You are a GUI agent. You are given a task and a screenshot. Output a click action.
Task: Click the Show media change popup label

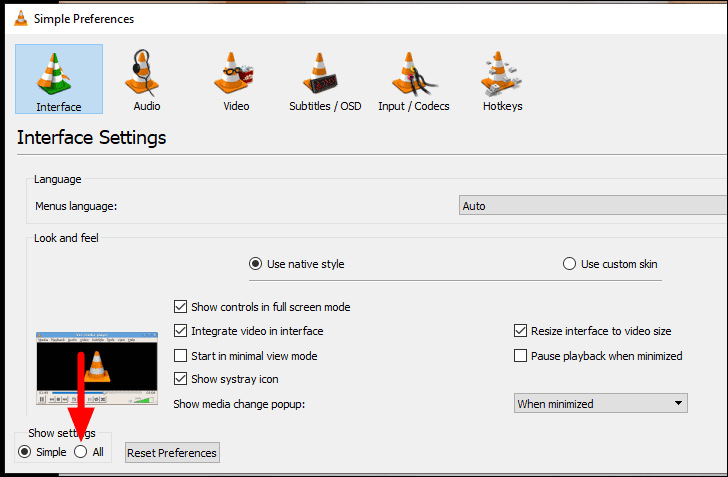(239, 404)
